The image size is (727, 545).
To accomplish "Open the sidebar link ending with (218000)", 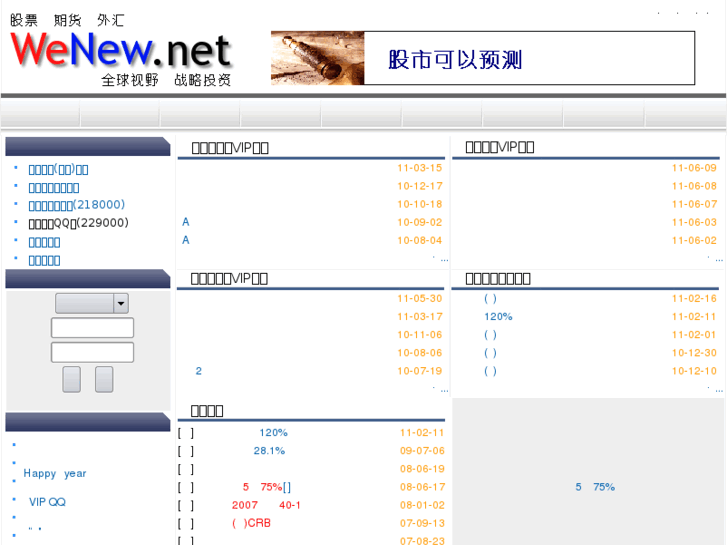I will (x=77, y=205).
